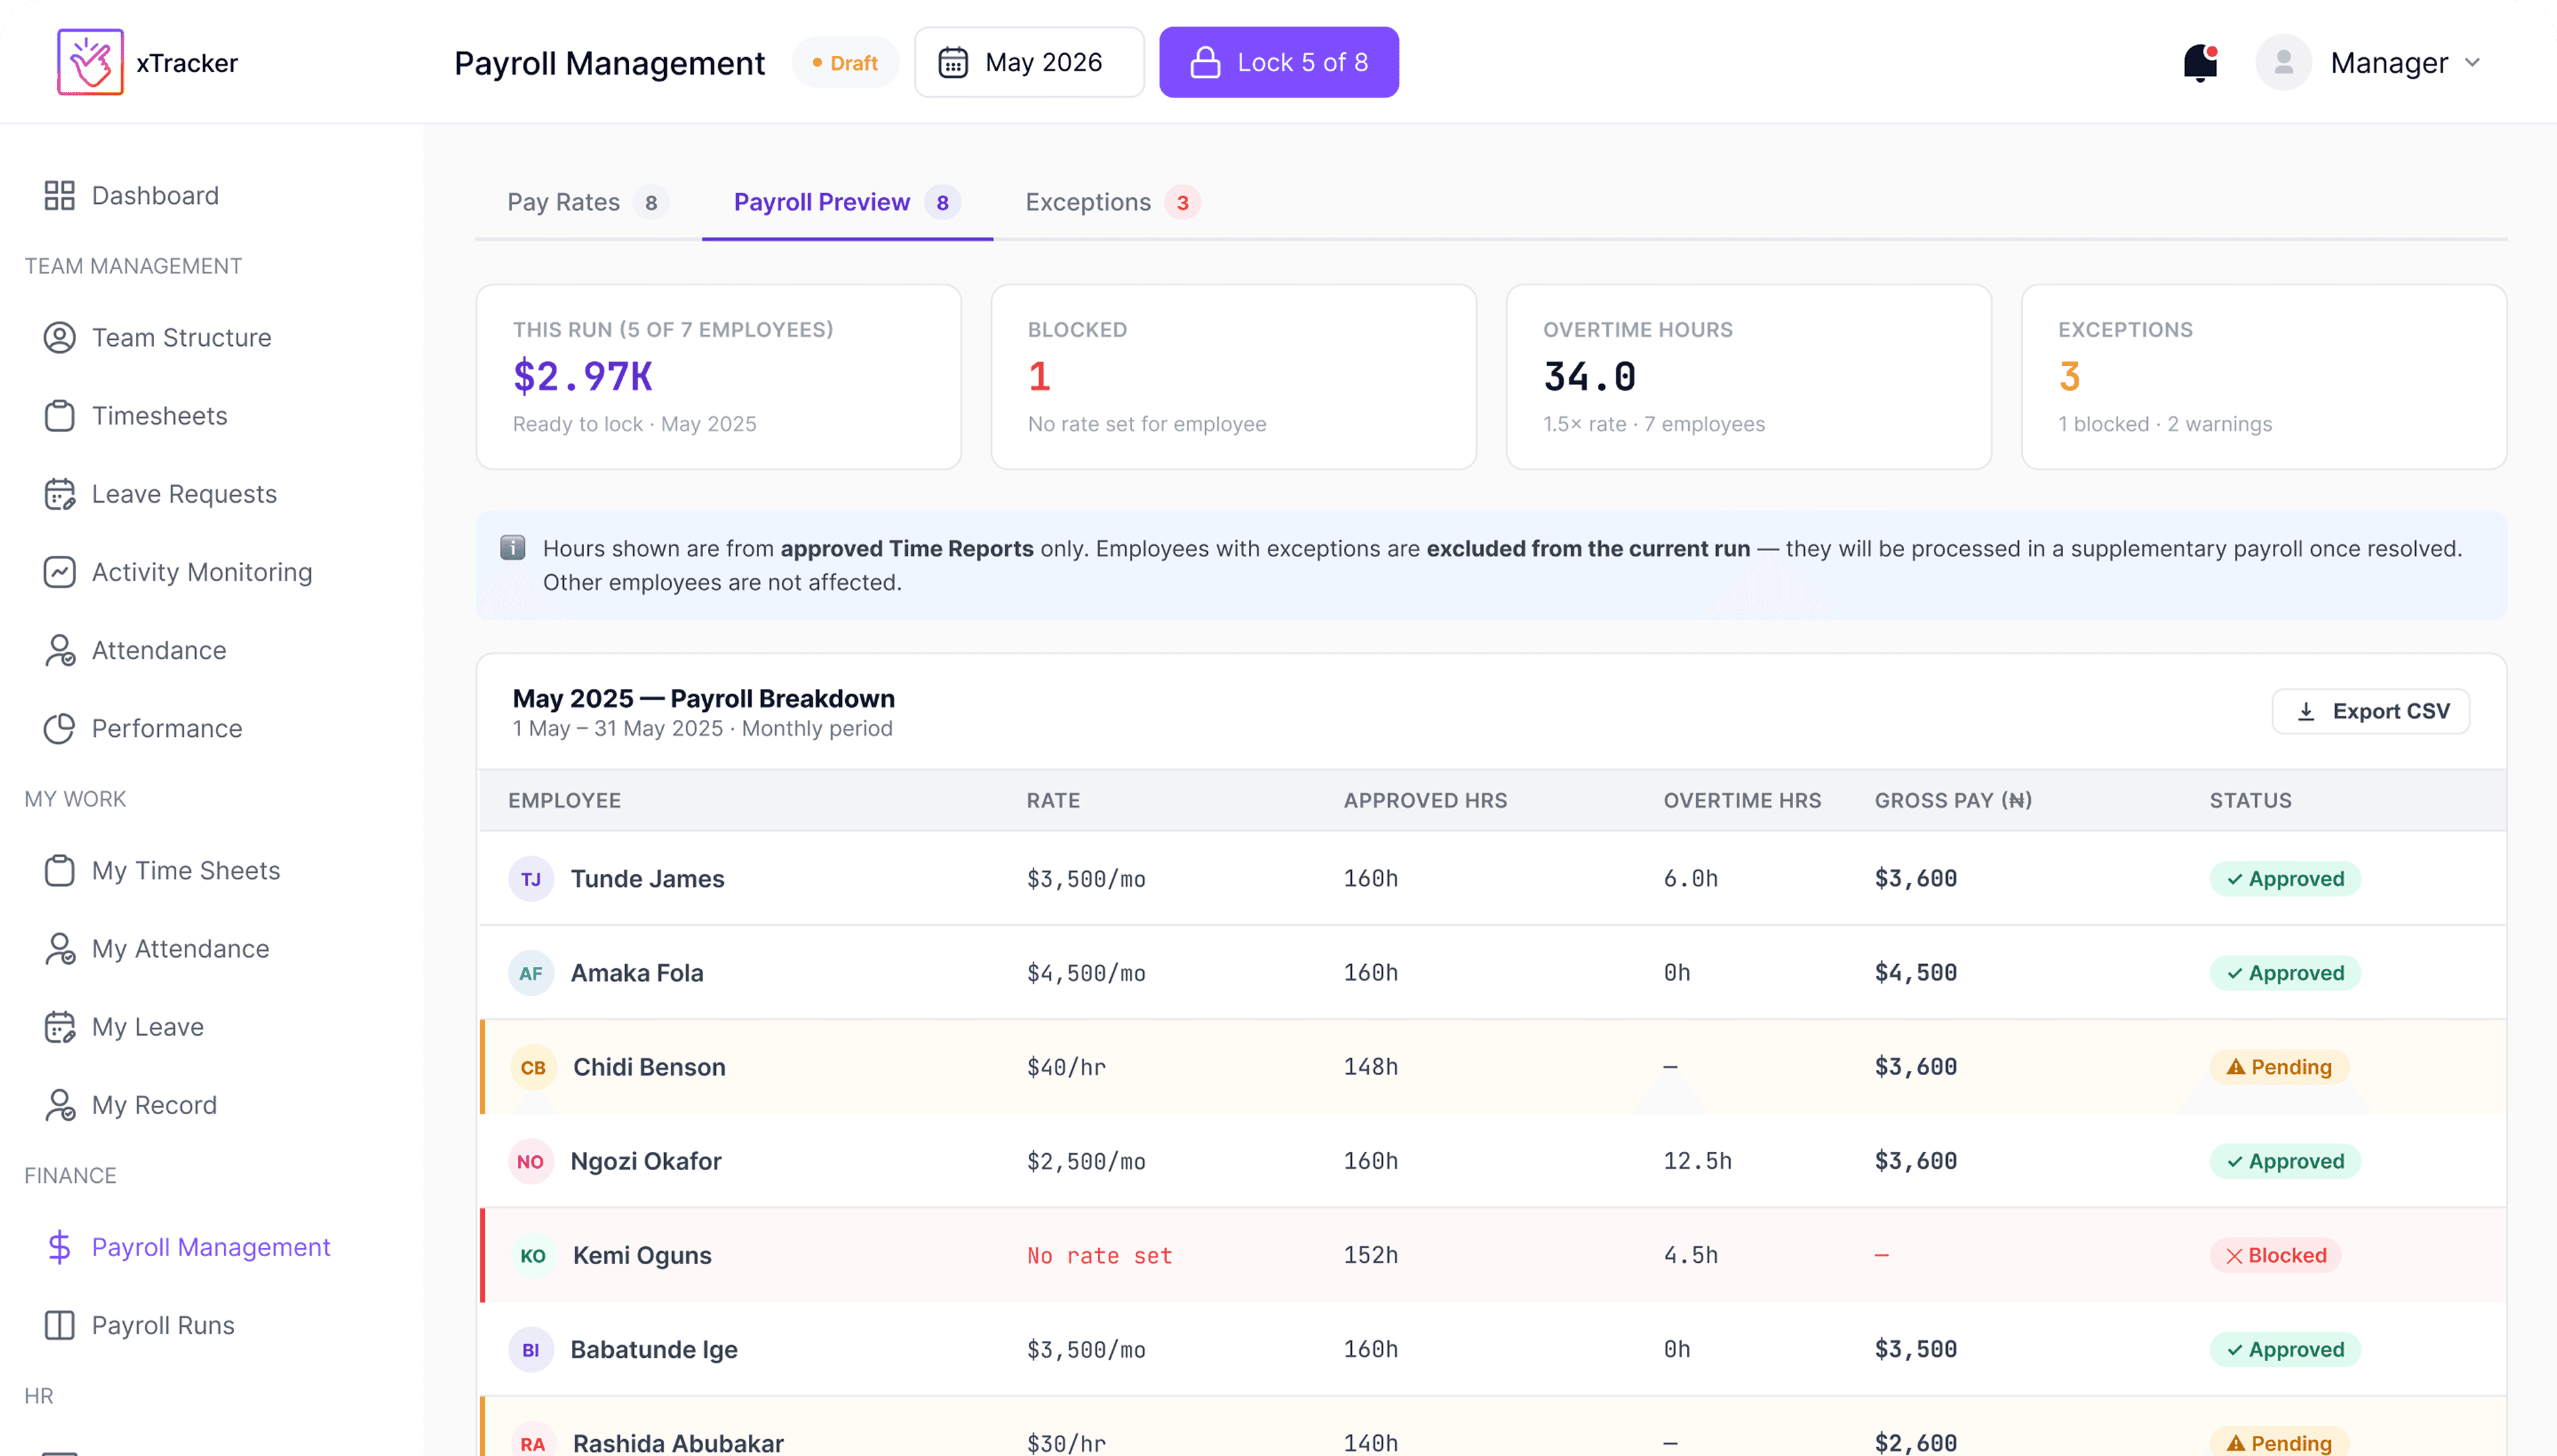The width and height of the screenshot is (2557, 1456).
Task: Open Dashboard in the sidebar
Action: pyautogui.click(x=155, y=195)
